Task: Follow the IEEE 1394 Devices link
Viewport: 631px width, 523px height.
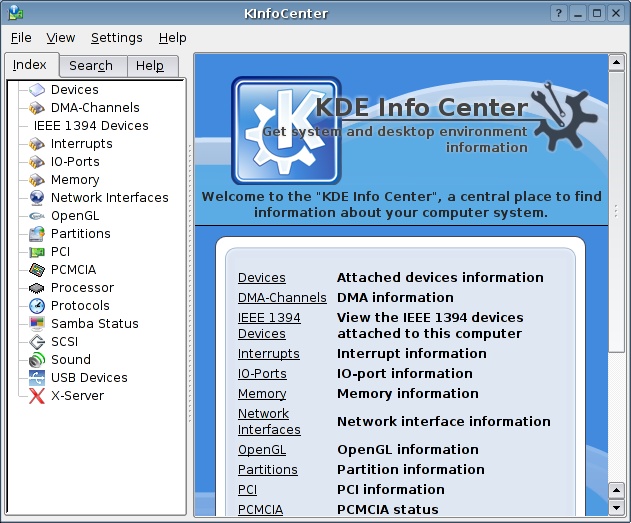Action: pyautogui.click(x=269, y=325)
